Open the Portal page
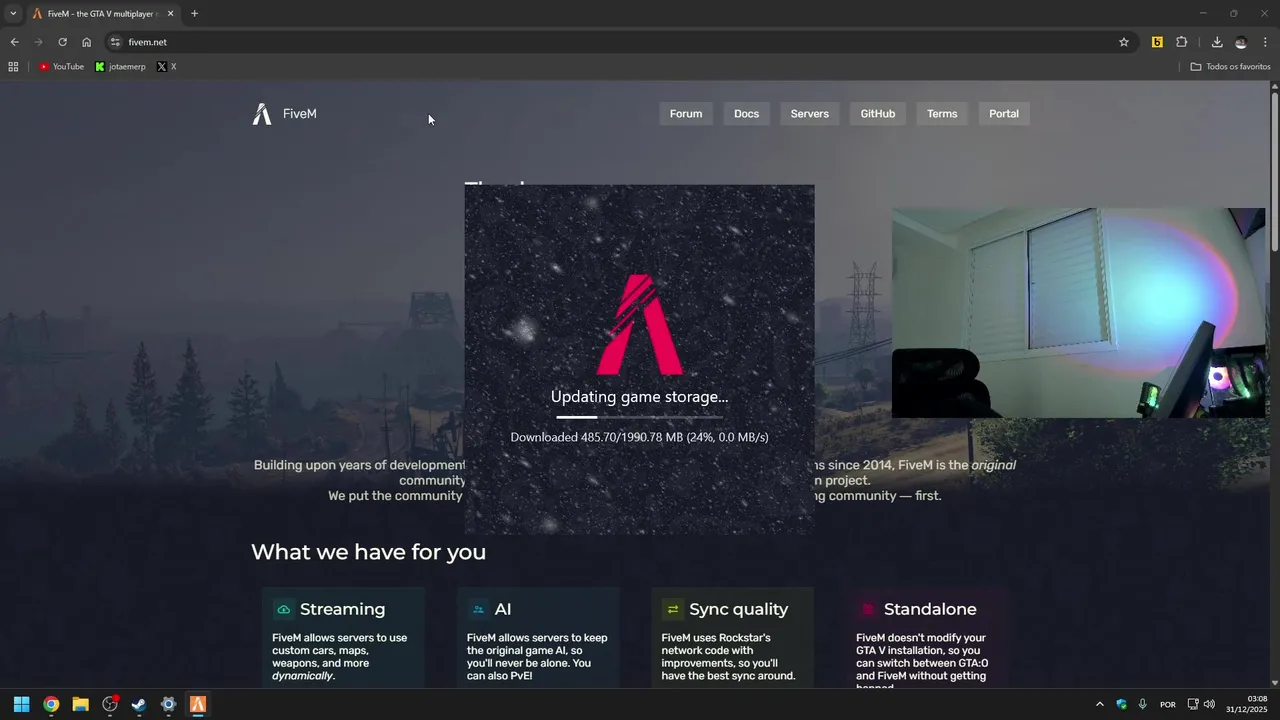This screenshot has height=720, width=1280. [1004, 114]
